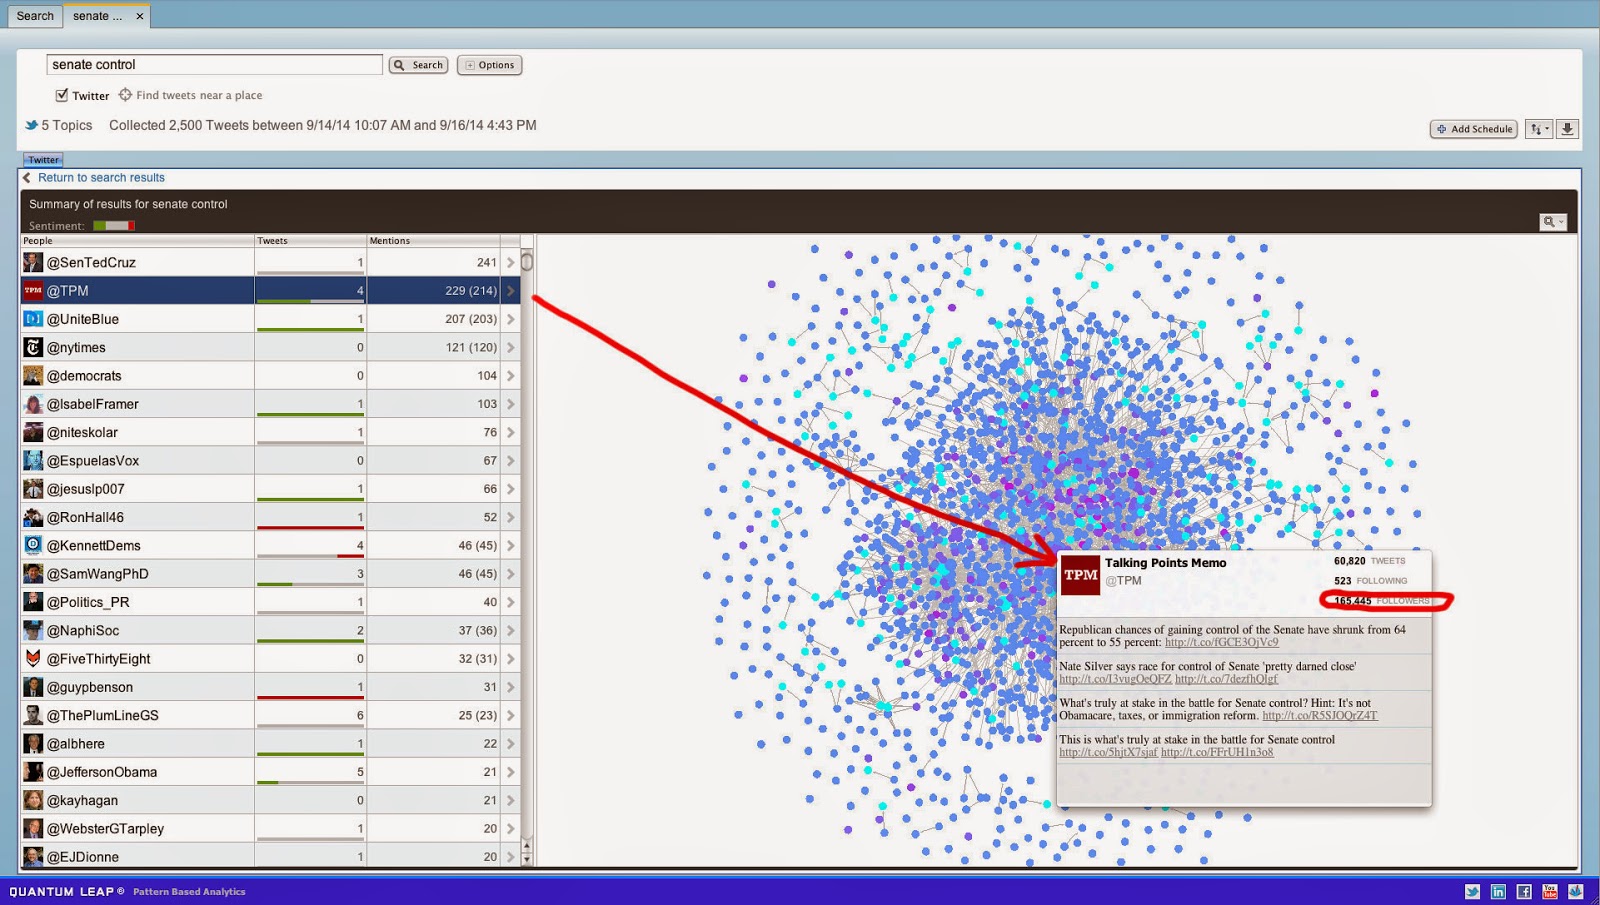Open the Twitter page via the bird icon
The width and height of the screenshot is (1600, 905).
click(x=1473, y=890)
